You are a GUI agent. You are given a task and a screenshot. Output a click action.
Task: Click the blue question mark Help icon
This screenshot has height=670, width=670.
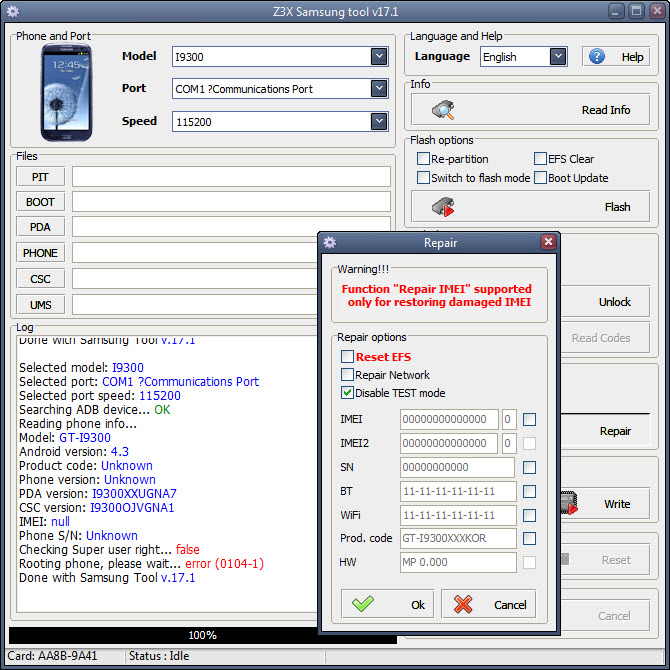tap(597, 56)
